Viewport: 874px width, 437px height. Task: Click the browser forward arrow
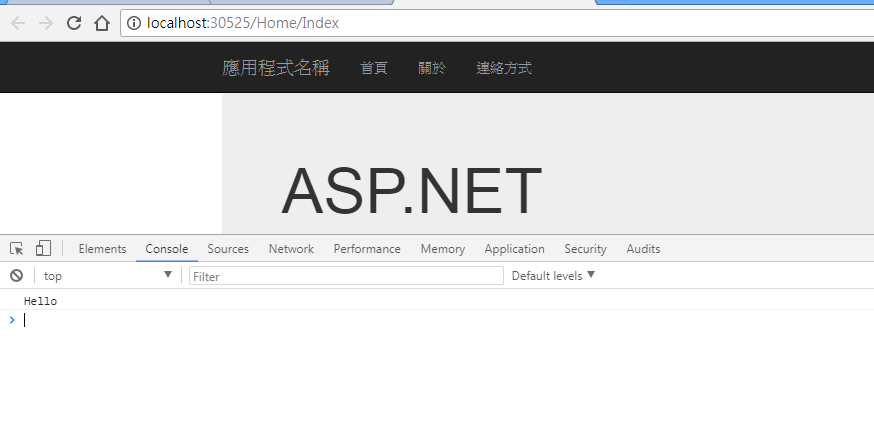46,23
